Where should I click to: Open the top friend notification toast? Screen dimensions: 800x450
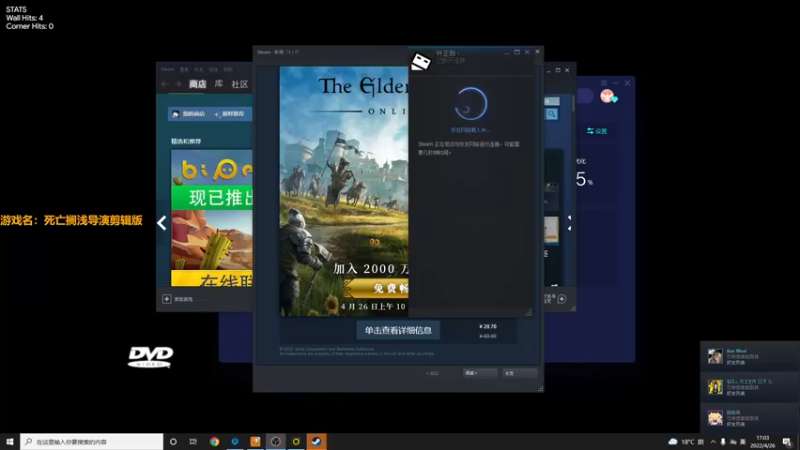click(x=749, y=356)
